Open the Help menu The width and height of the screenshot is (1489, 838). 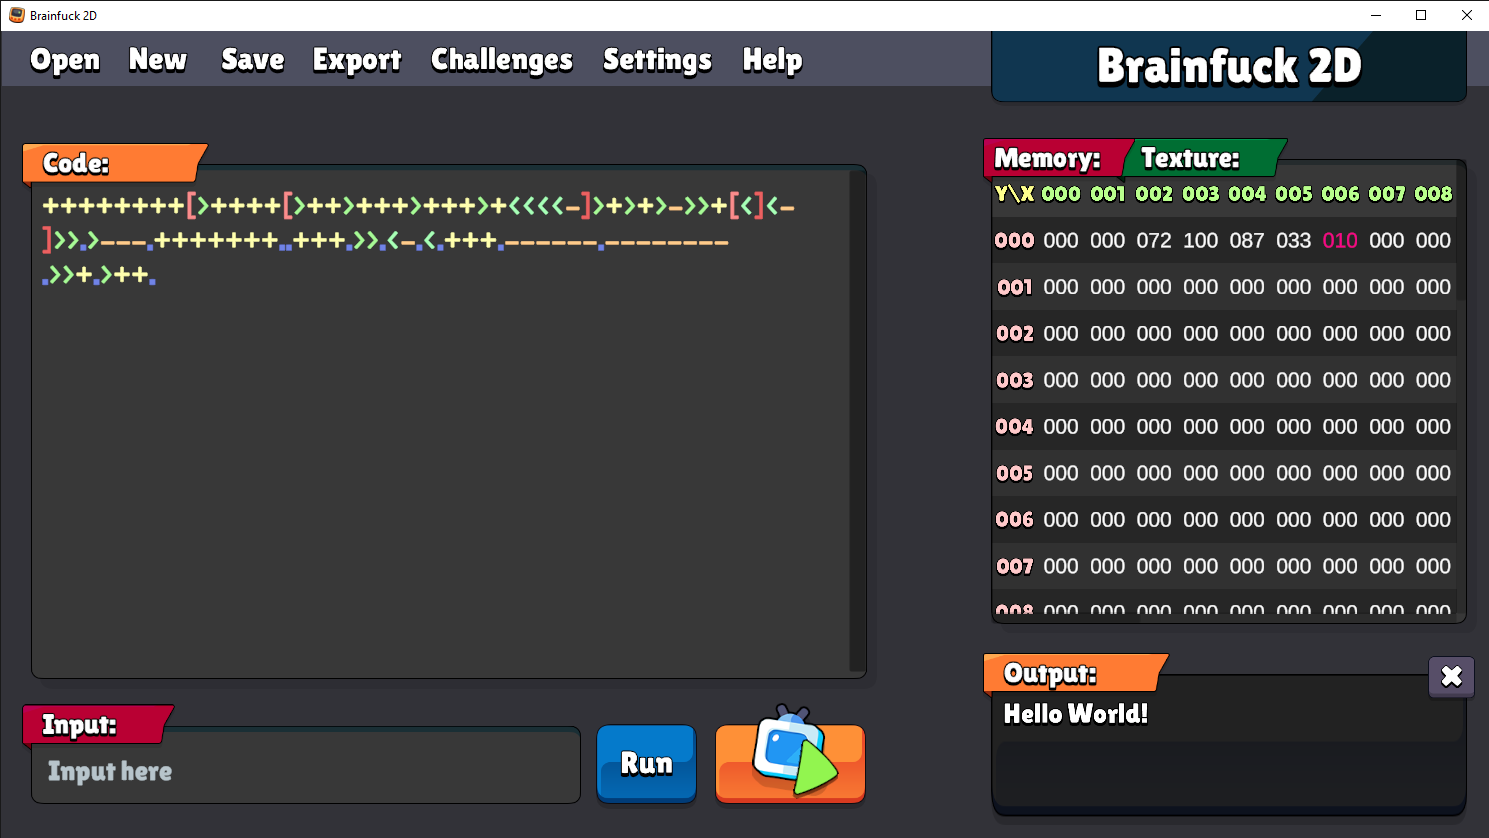click(x=772, y=60)
